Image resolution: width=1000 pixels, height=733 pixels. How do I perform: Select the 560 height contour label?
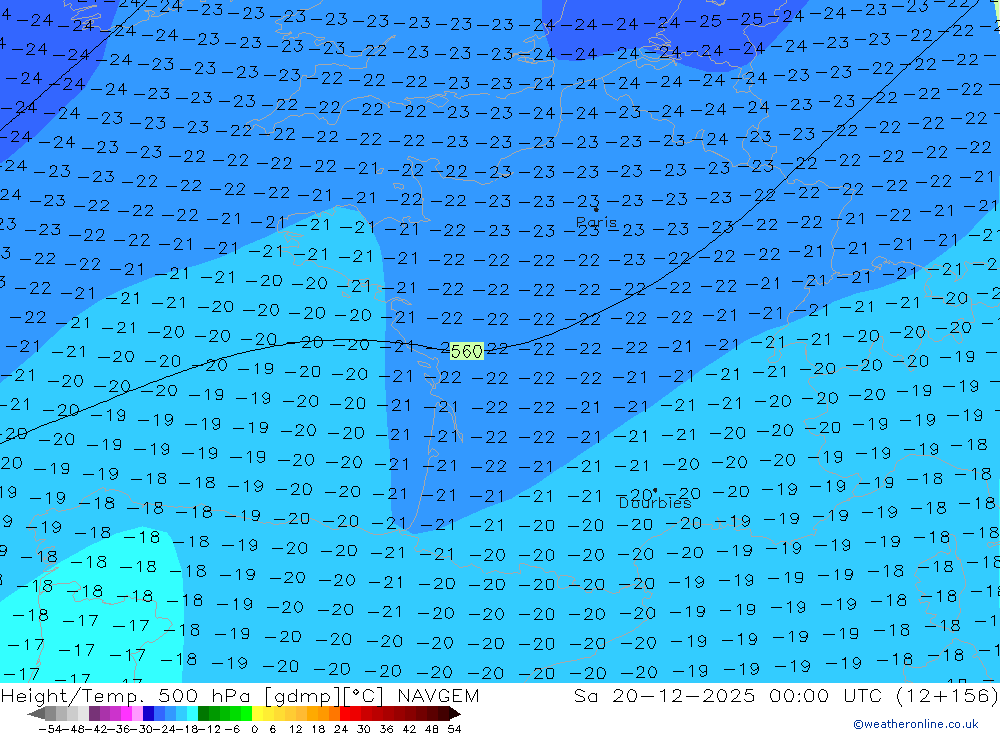click(466, 351)
